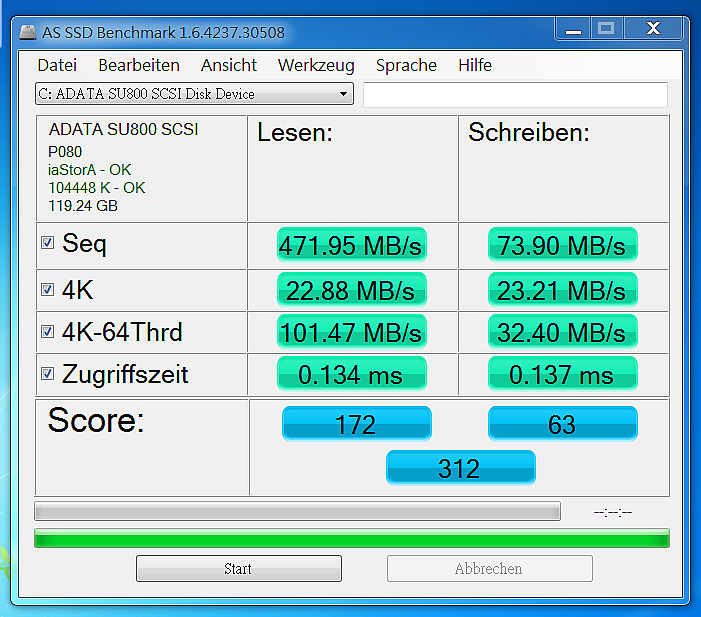701x617 pixels.
Task: Click the write score 63
Action: [563, 424]
